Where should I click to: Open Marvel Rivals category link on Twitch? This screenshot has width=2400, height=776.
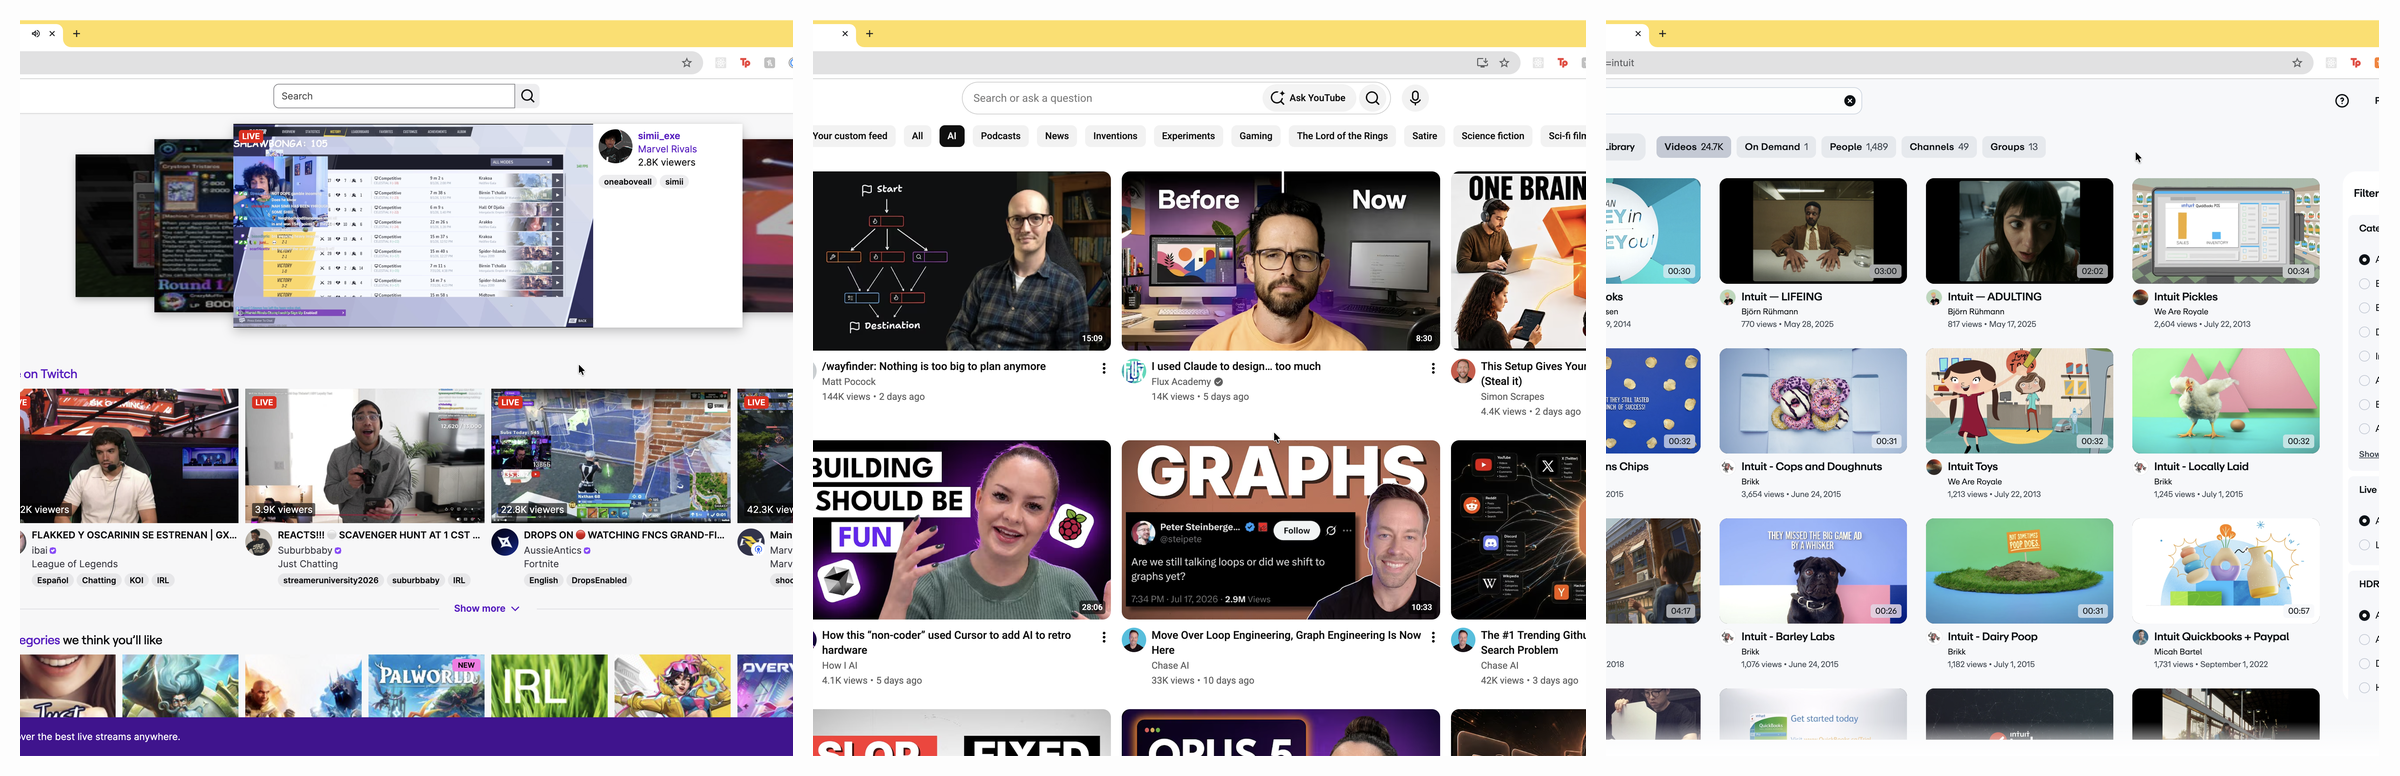tap(668, 149)
